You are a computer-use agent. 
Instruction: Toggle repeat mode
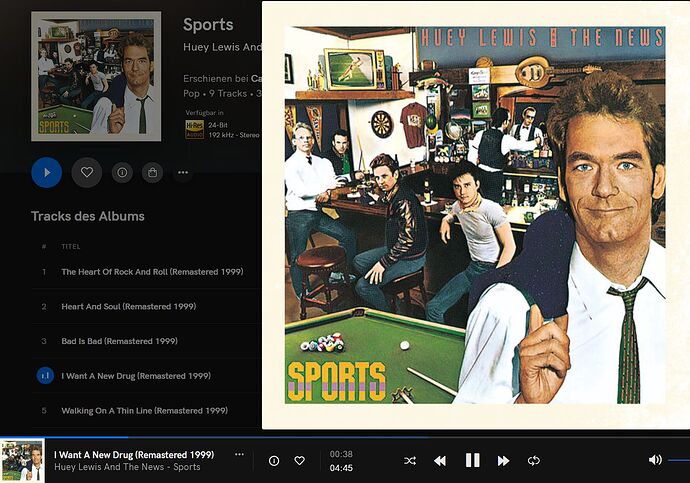(534, 461)
